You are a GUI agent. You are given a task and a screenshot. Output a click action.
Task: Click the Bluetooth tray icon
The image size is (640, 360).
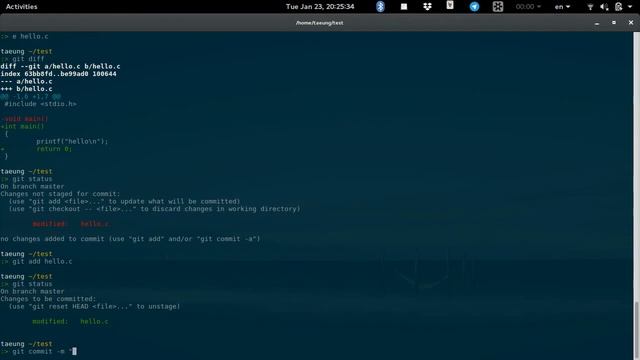coord(380,7)
